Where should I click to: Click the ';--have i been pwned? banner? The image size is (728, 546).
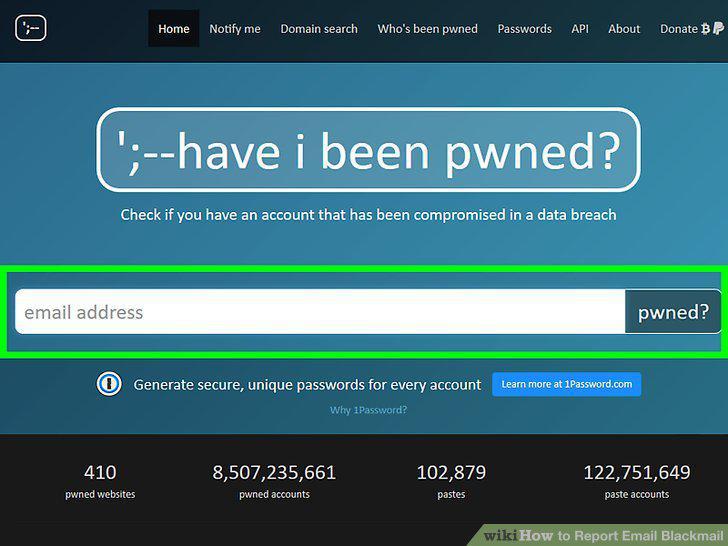coord(369,150)
